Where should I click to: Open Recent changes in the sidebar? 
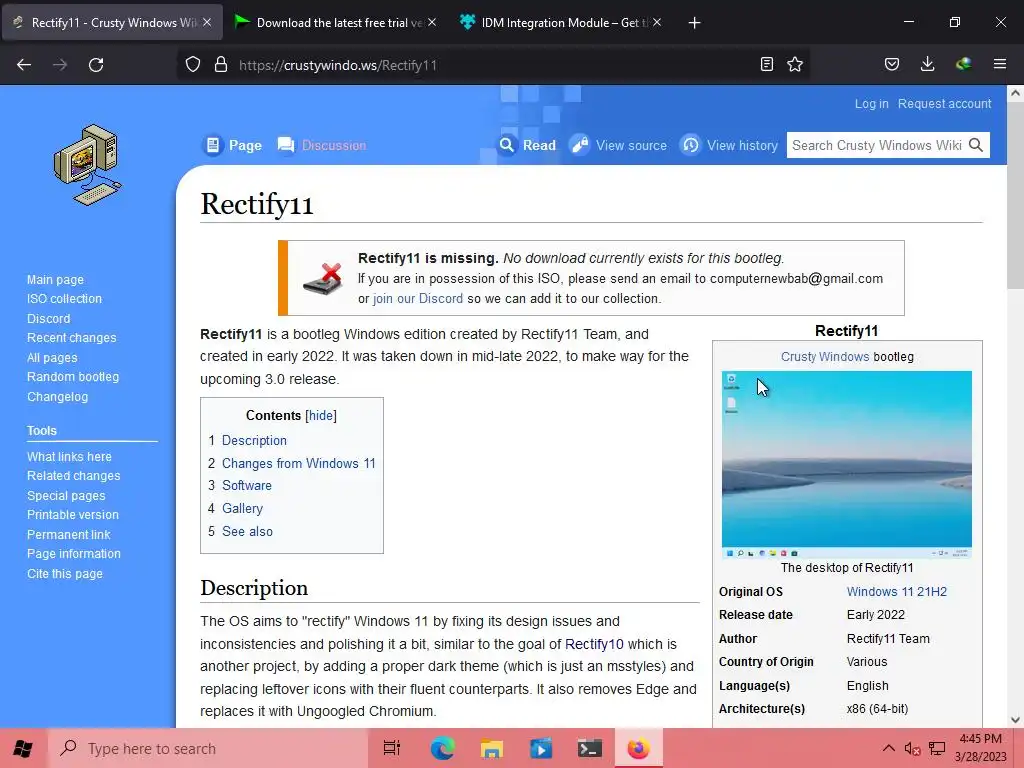71,338
